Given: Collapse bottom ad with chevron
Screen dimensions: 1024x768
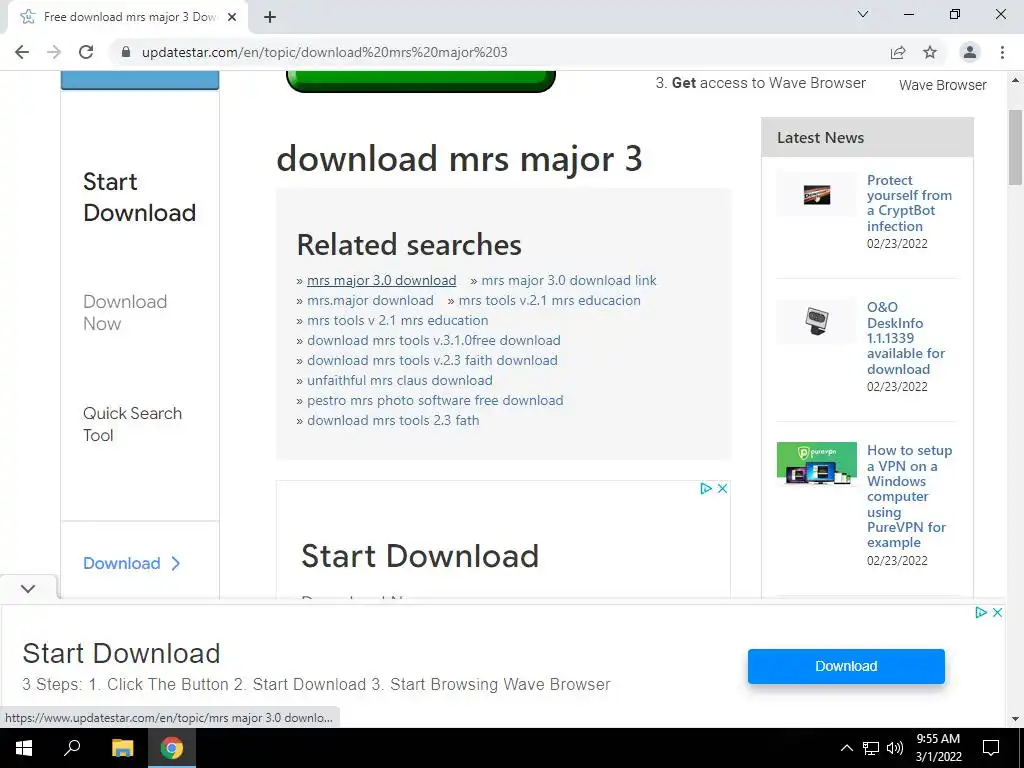Looking at the screenshot, I should (x=28, y=588).
